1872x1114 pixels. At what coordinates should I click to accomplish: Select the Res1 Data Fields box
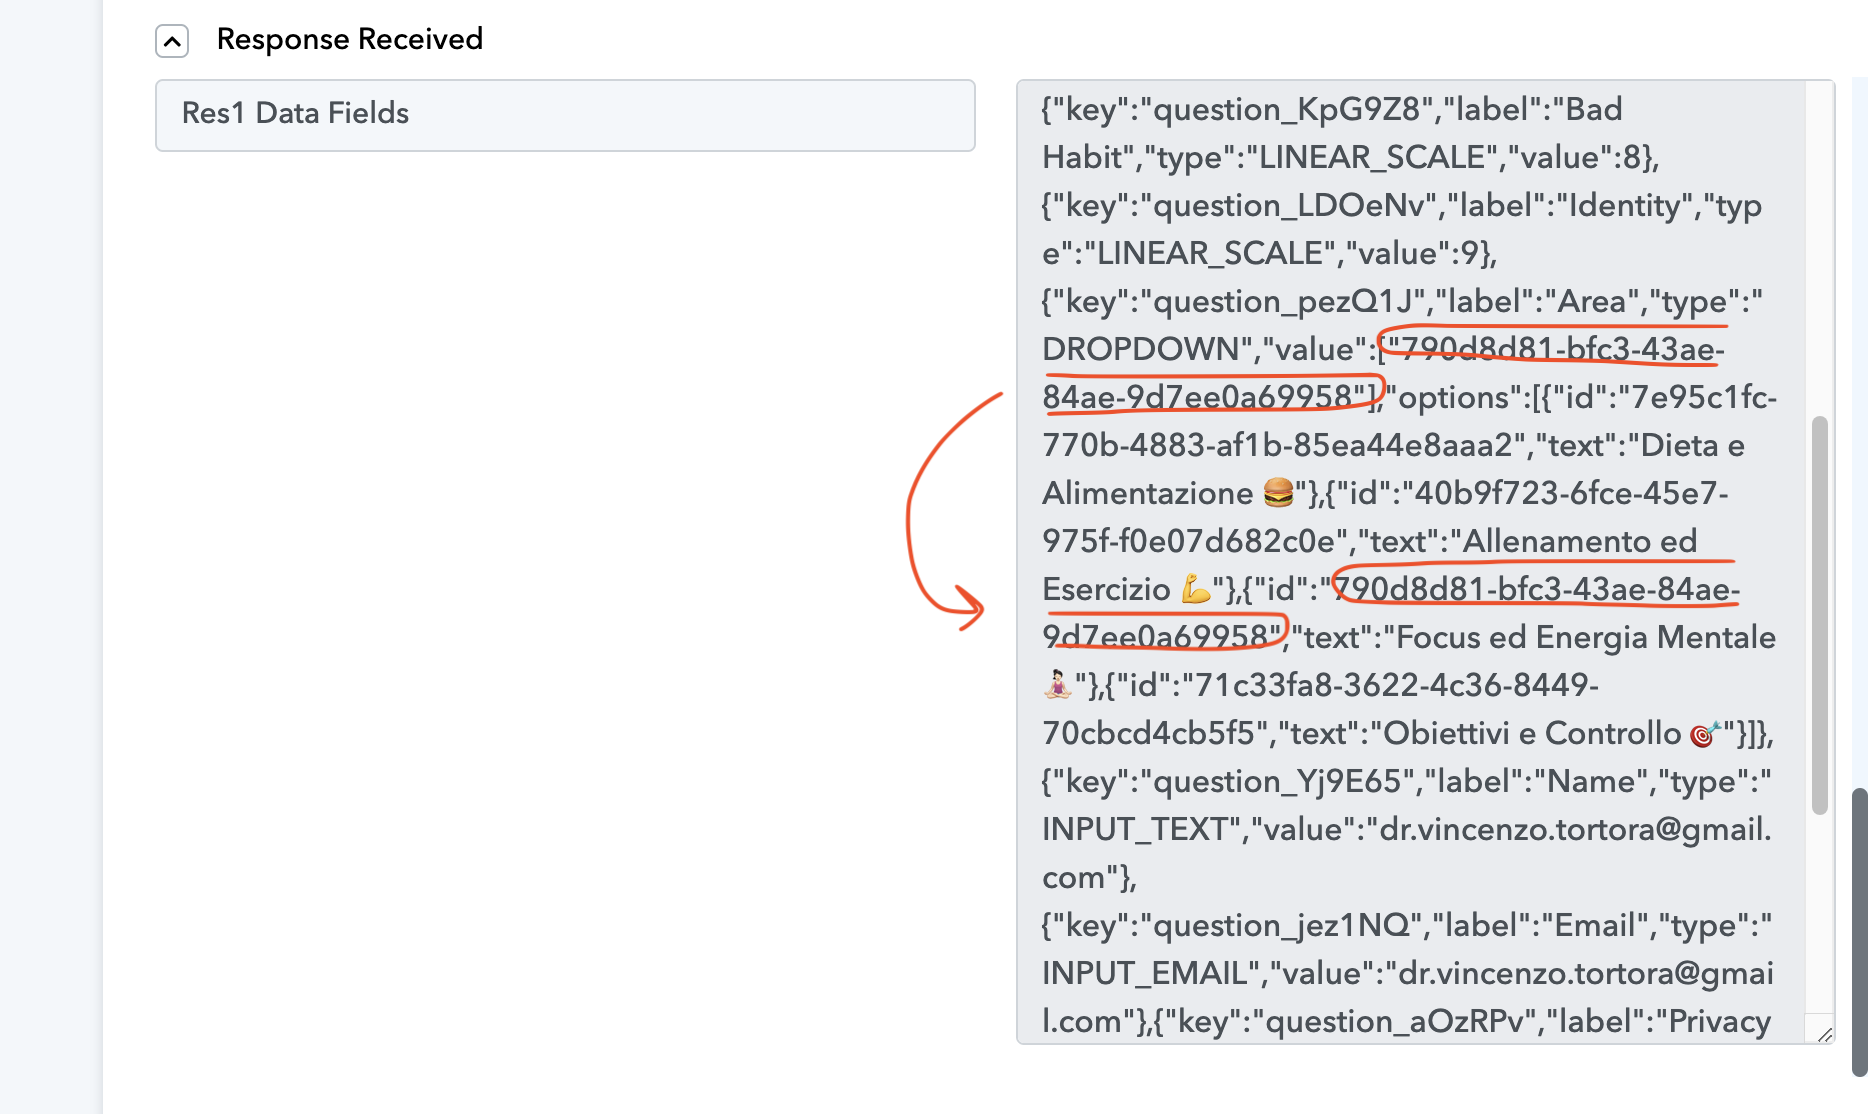(565, 115)
